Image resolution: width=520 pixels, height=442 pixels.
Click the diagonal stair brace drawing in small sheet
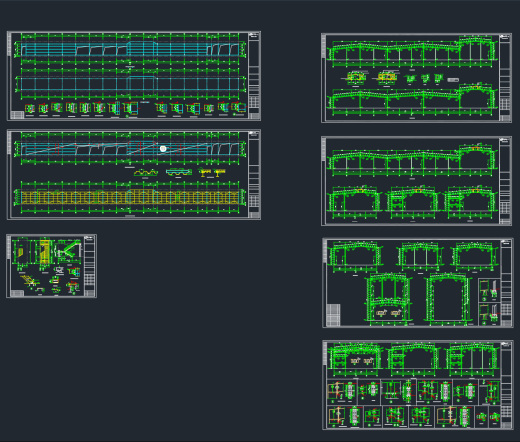pos(69,251)
